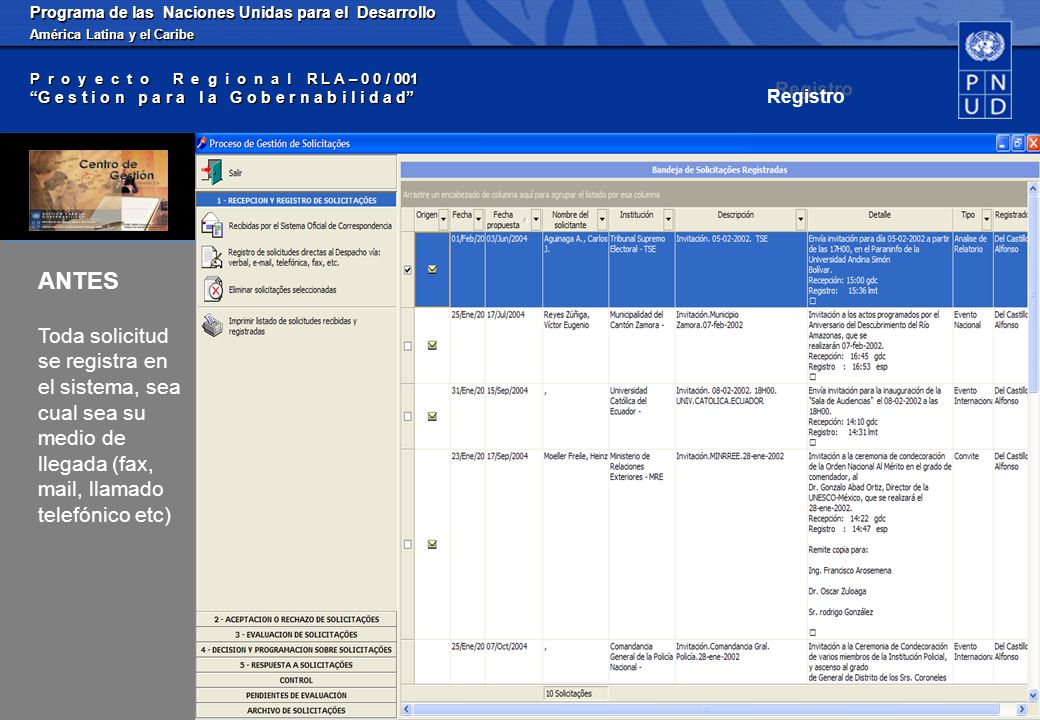This screenshot has height=720, width=1040.
Task: Click Recibidas por el Sistema Oficial de Correspondencia
Action: 310,225
